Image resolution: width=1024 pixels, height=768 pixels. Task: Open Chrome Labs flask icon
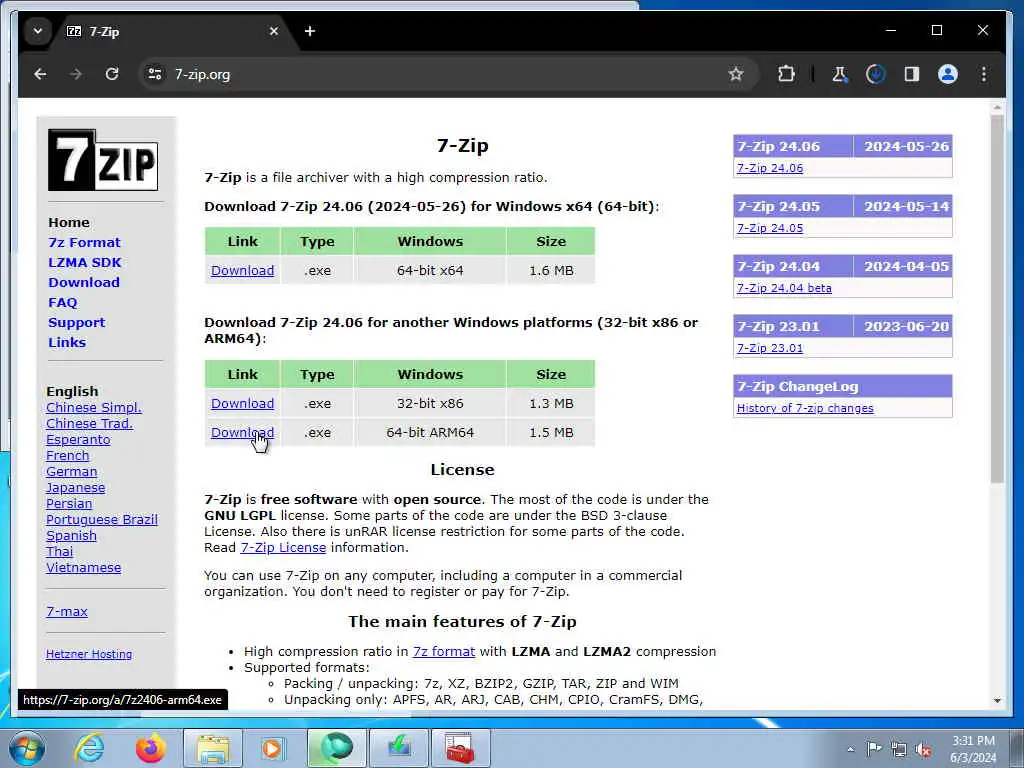pyautogui.click(x=839, y=74)
